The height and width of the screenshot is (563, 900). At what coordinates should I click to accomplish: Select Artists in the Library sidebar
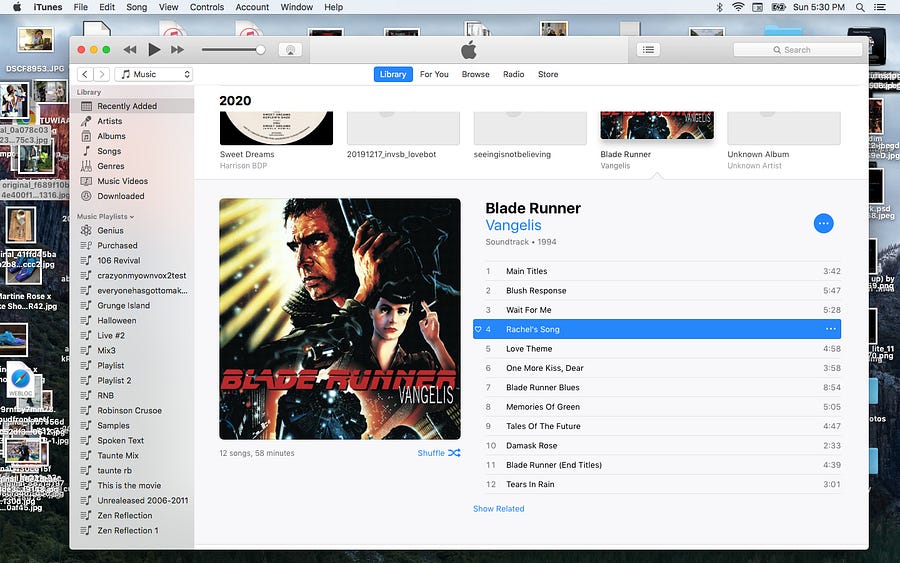click(x=132, y=121)
